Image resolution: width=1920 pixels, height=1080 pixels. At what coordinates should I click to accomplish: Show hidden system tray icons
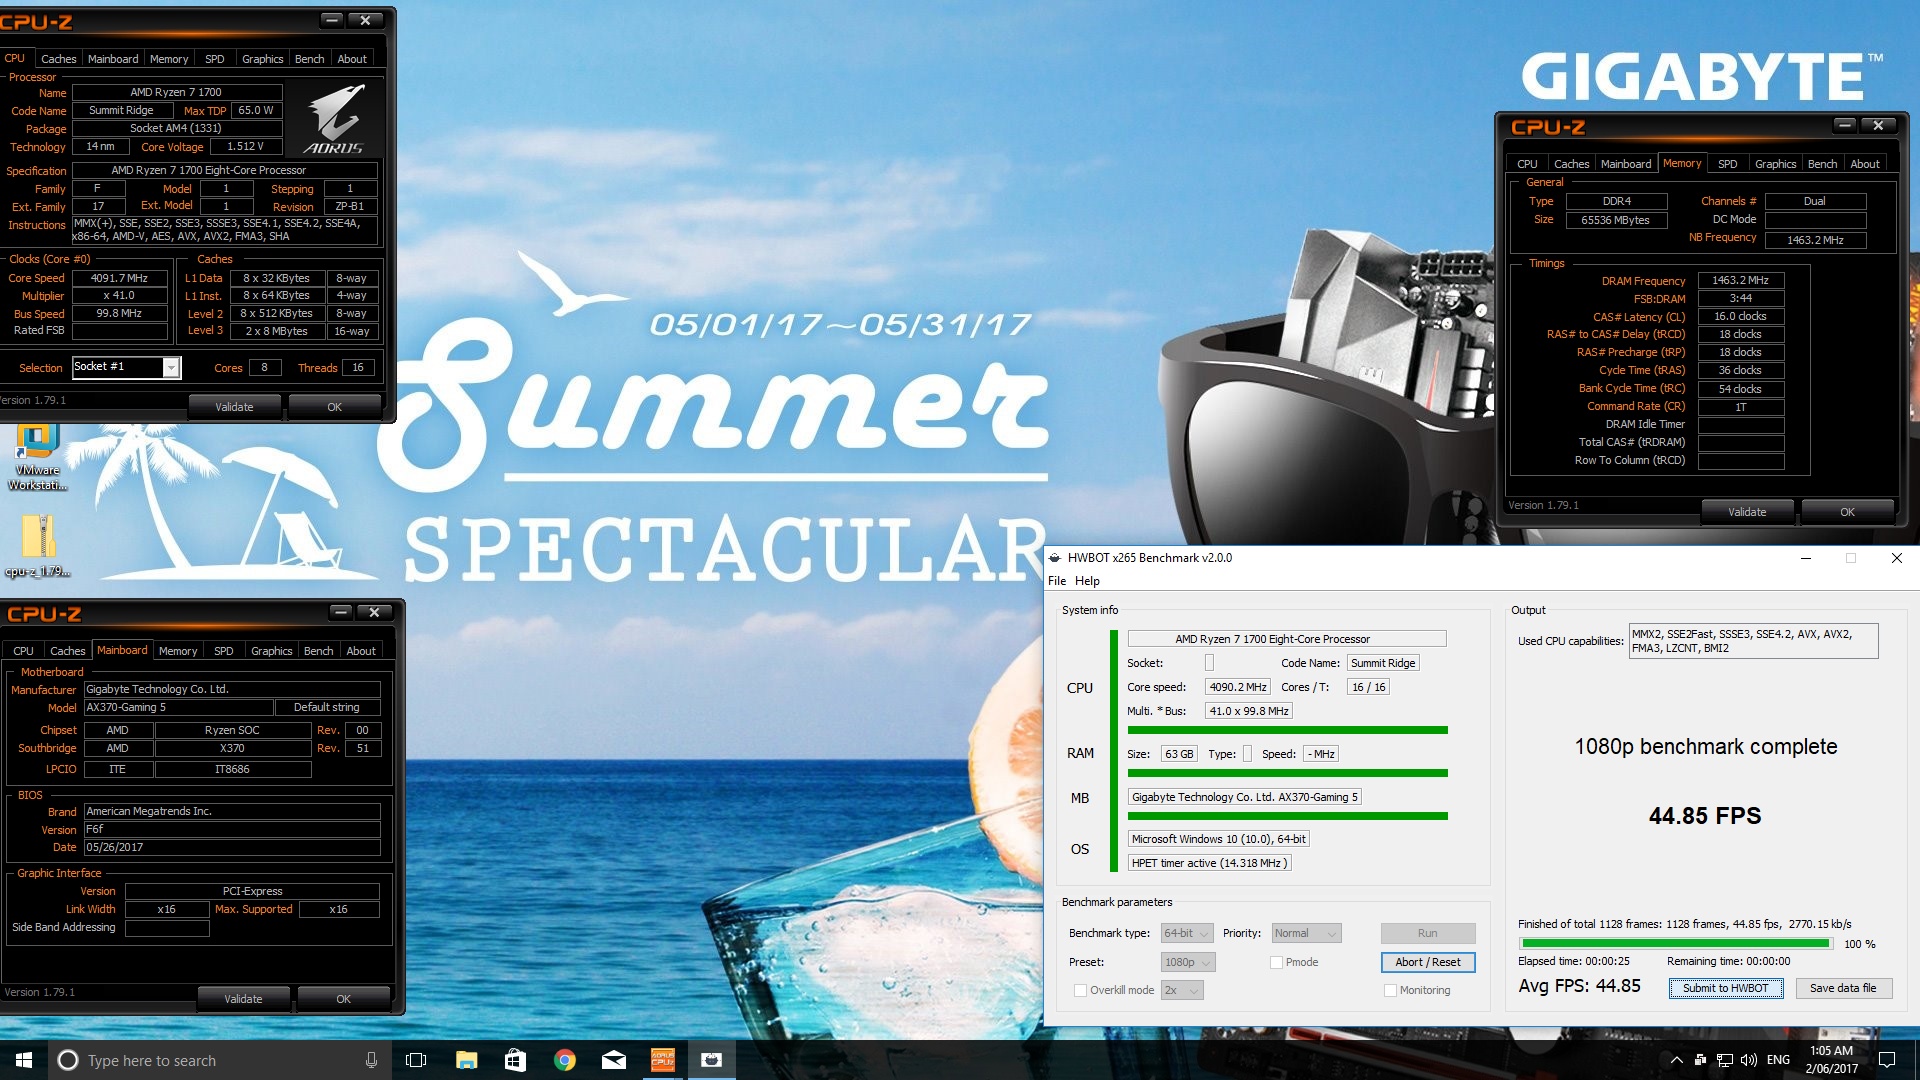coord(1676,1060)
